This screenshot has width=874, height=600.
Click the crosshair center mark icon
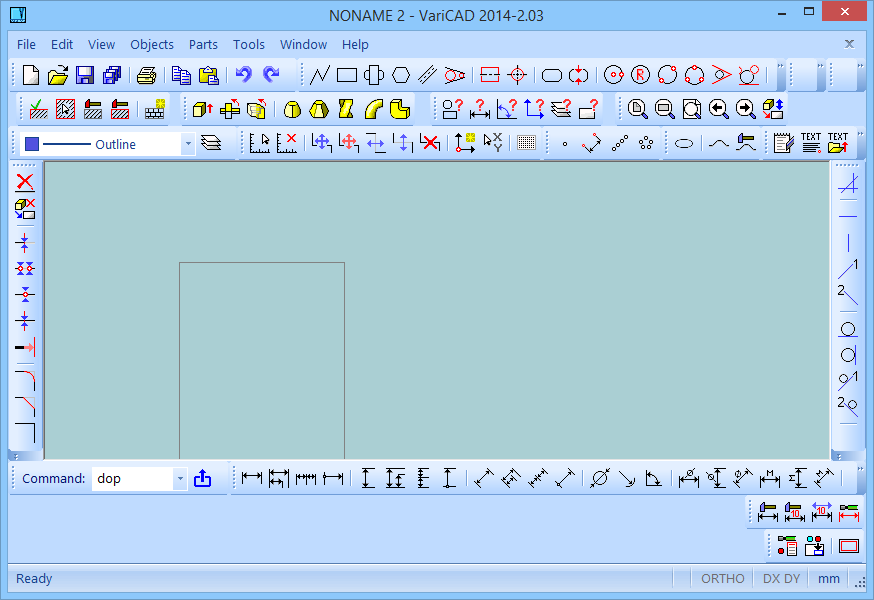pos(518,75)
